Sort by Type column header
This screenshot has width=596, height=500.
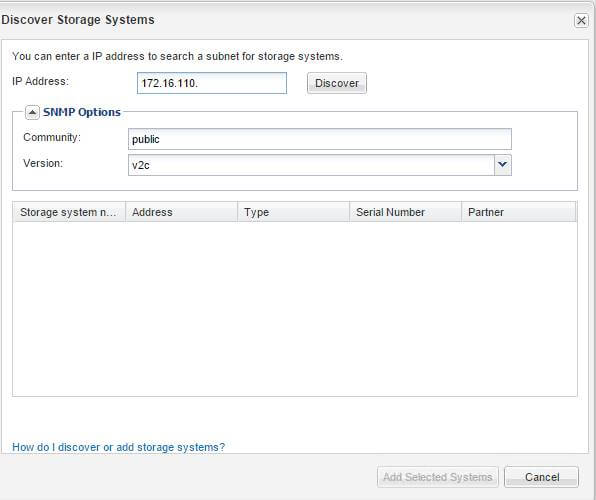pos(293,212)
